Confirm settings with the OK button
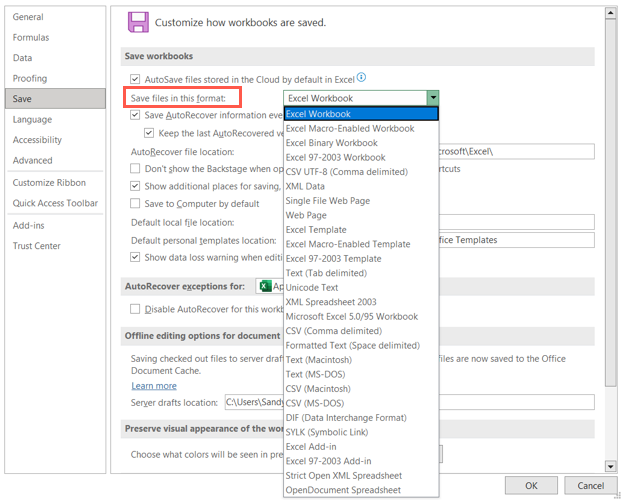Viewport: 622px width, 500px height. (531, 485)
